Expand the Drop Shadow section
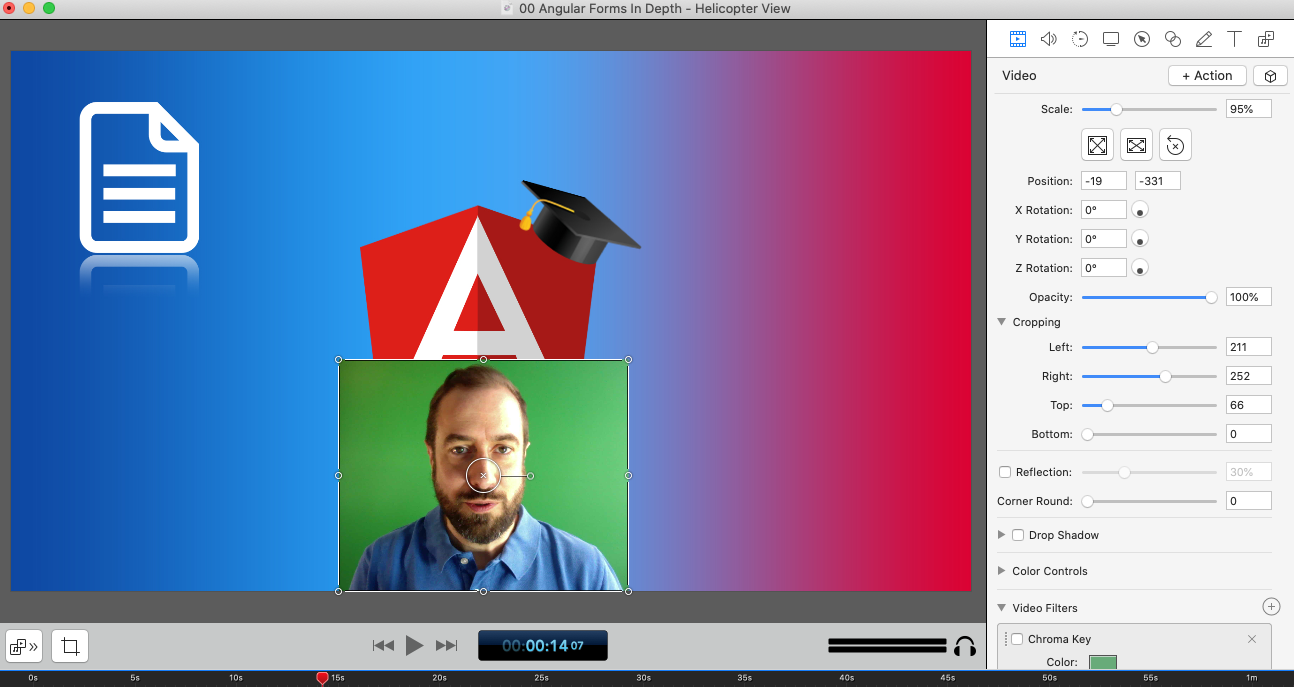This screenshot has height=687, width=1294. (x=1002, y=535)
